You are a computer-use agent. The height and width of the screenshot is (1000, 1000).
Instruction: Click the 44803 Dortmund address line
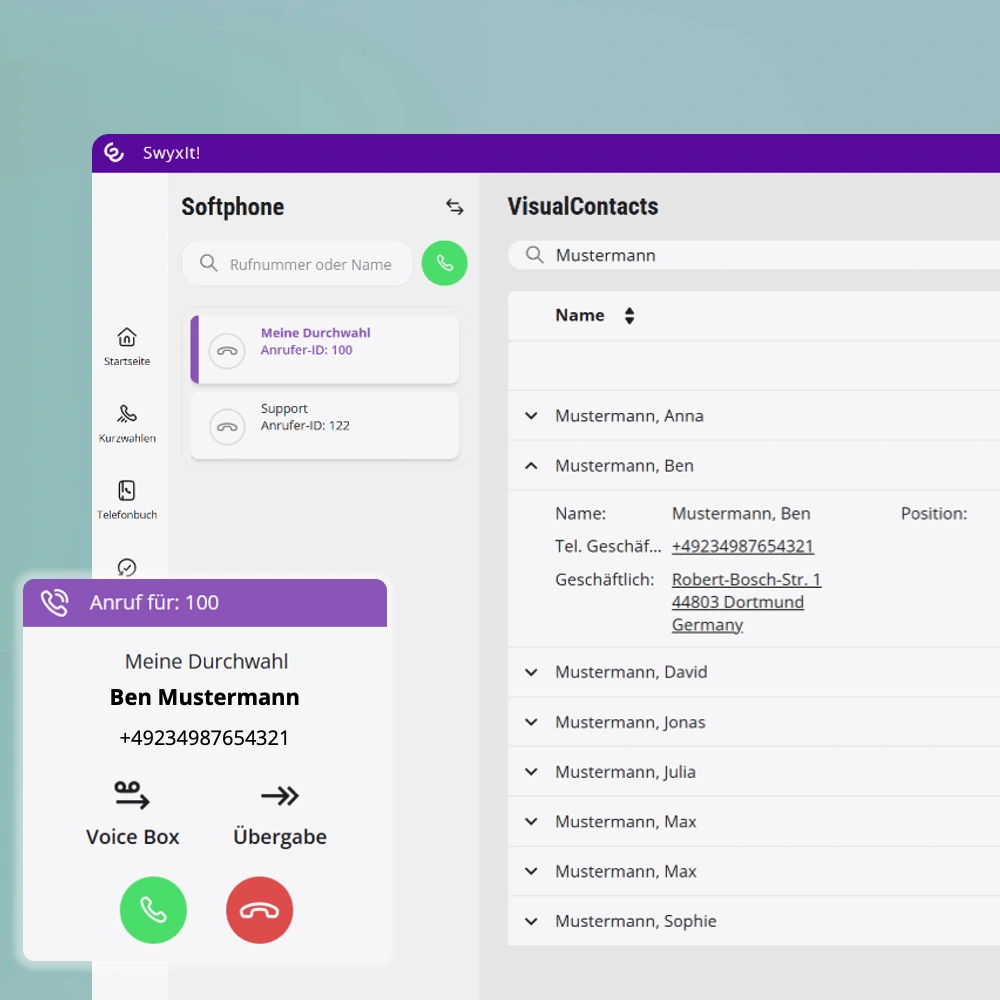point(738,602)
